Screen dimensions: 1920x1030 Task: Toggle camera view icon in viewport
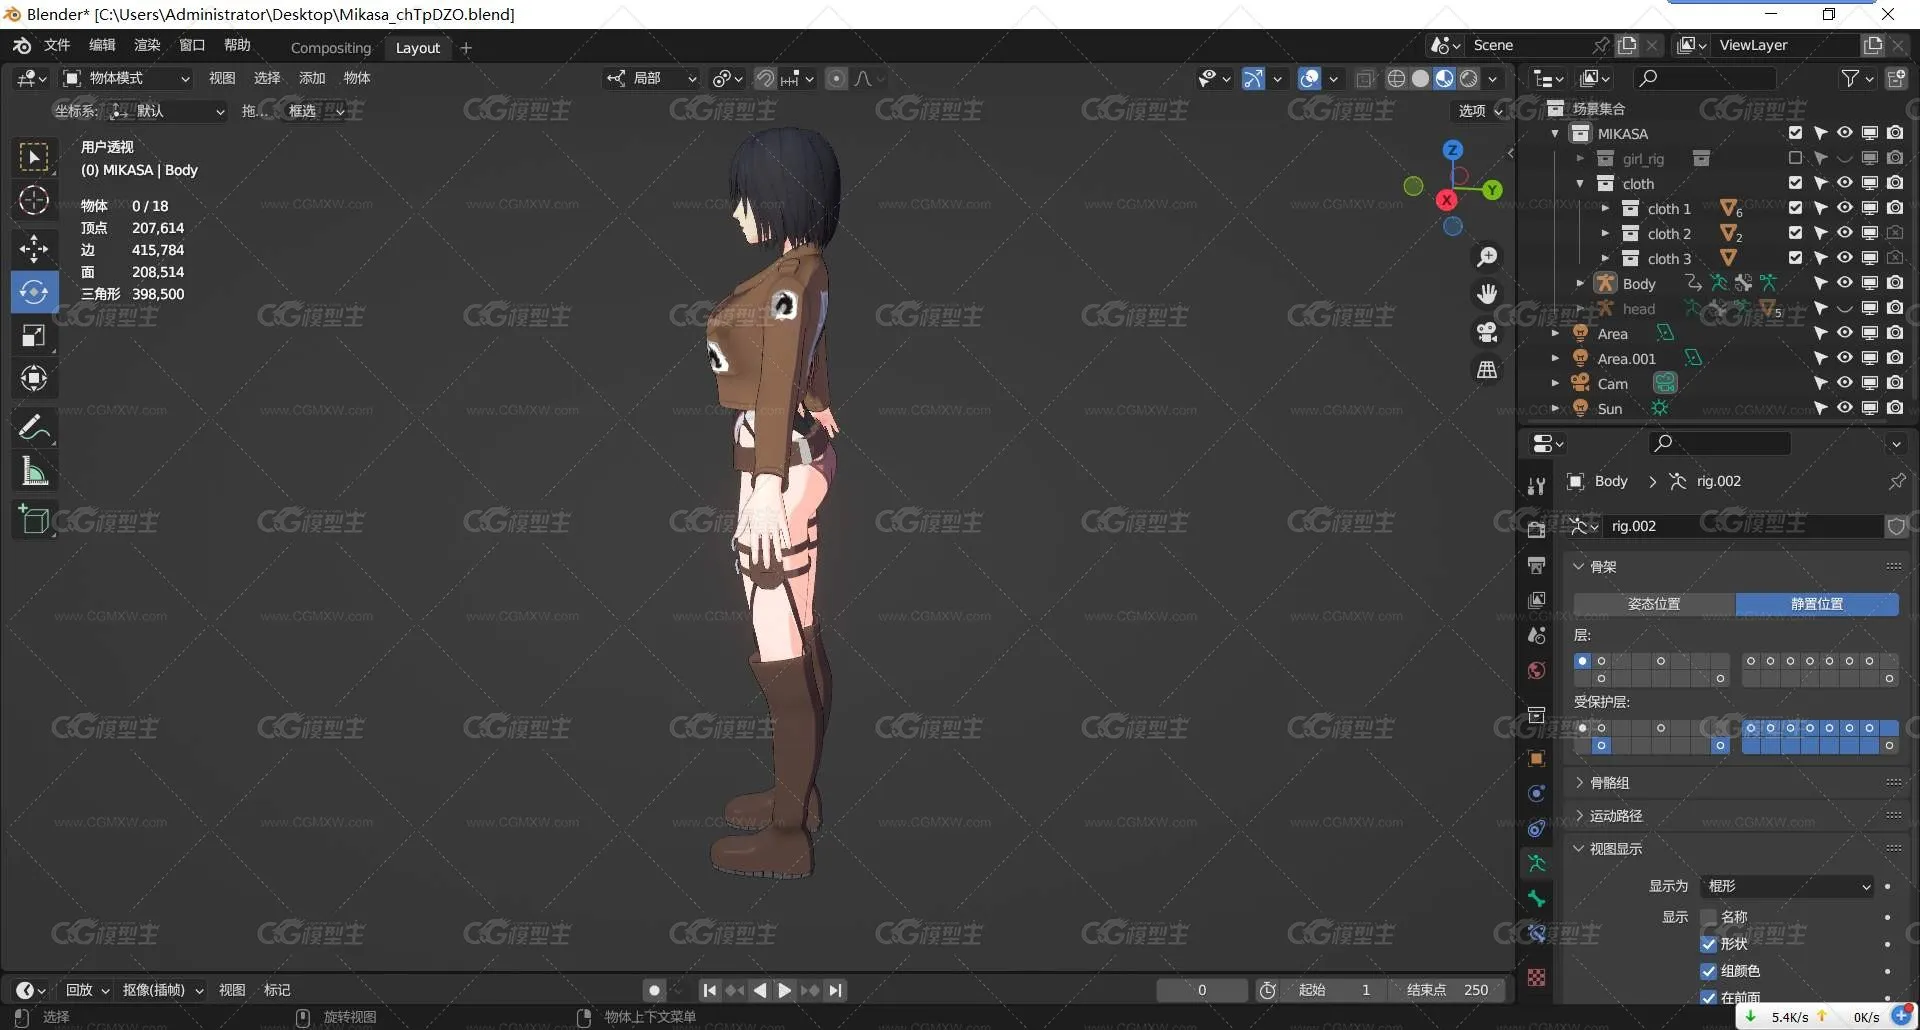[x=1487, y=332]
